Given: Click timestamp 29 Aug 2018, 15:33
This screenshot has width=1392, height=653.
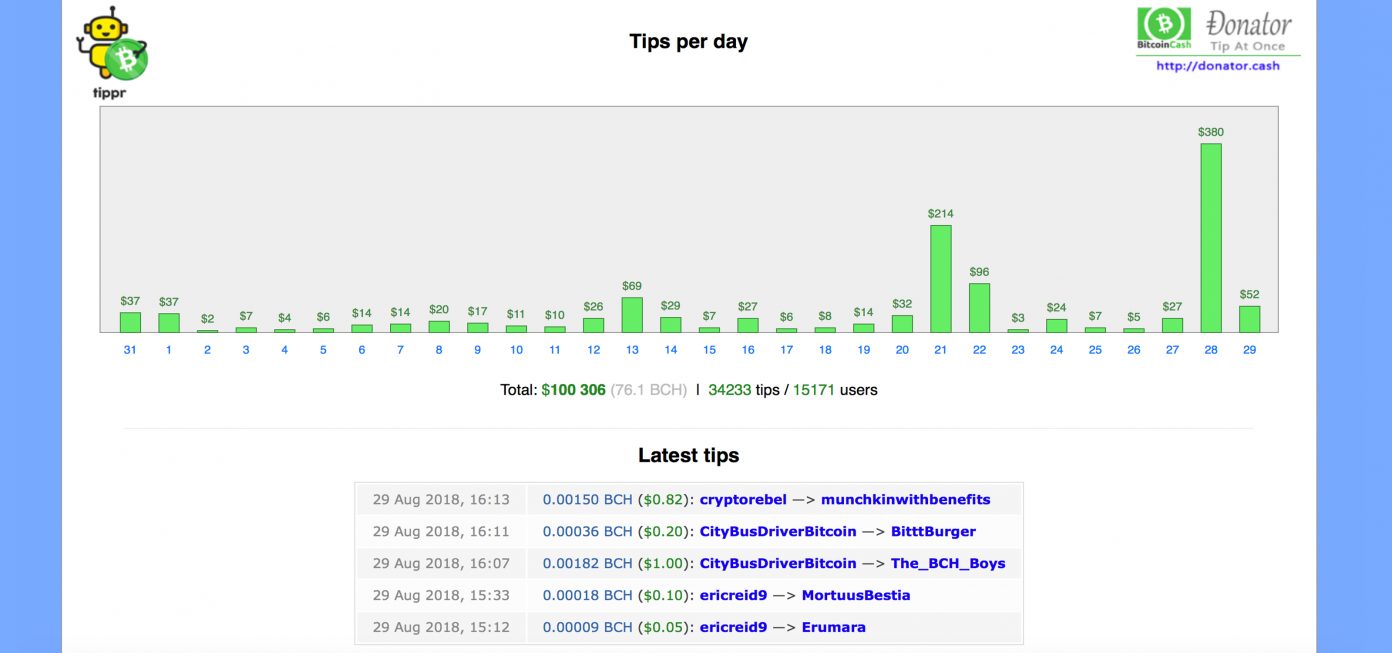Looking at the screenshot, I should click(x=441, y=595).
